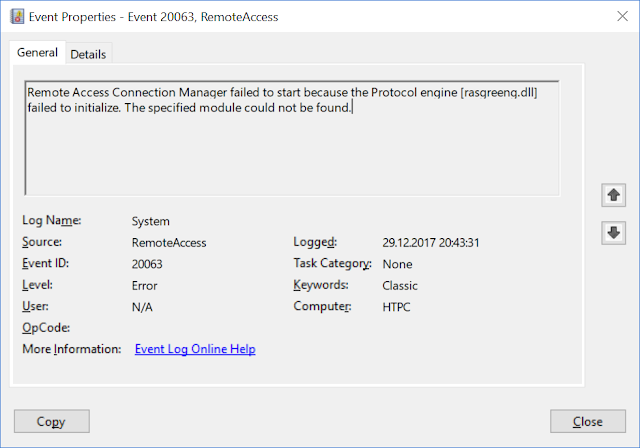Open Event Log Online Help link
Viewport: 640px width, 448px height.
[x=195, y=349]
